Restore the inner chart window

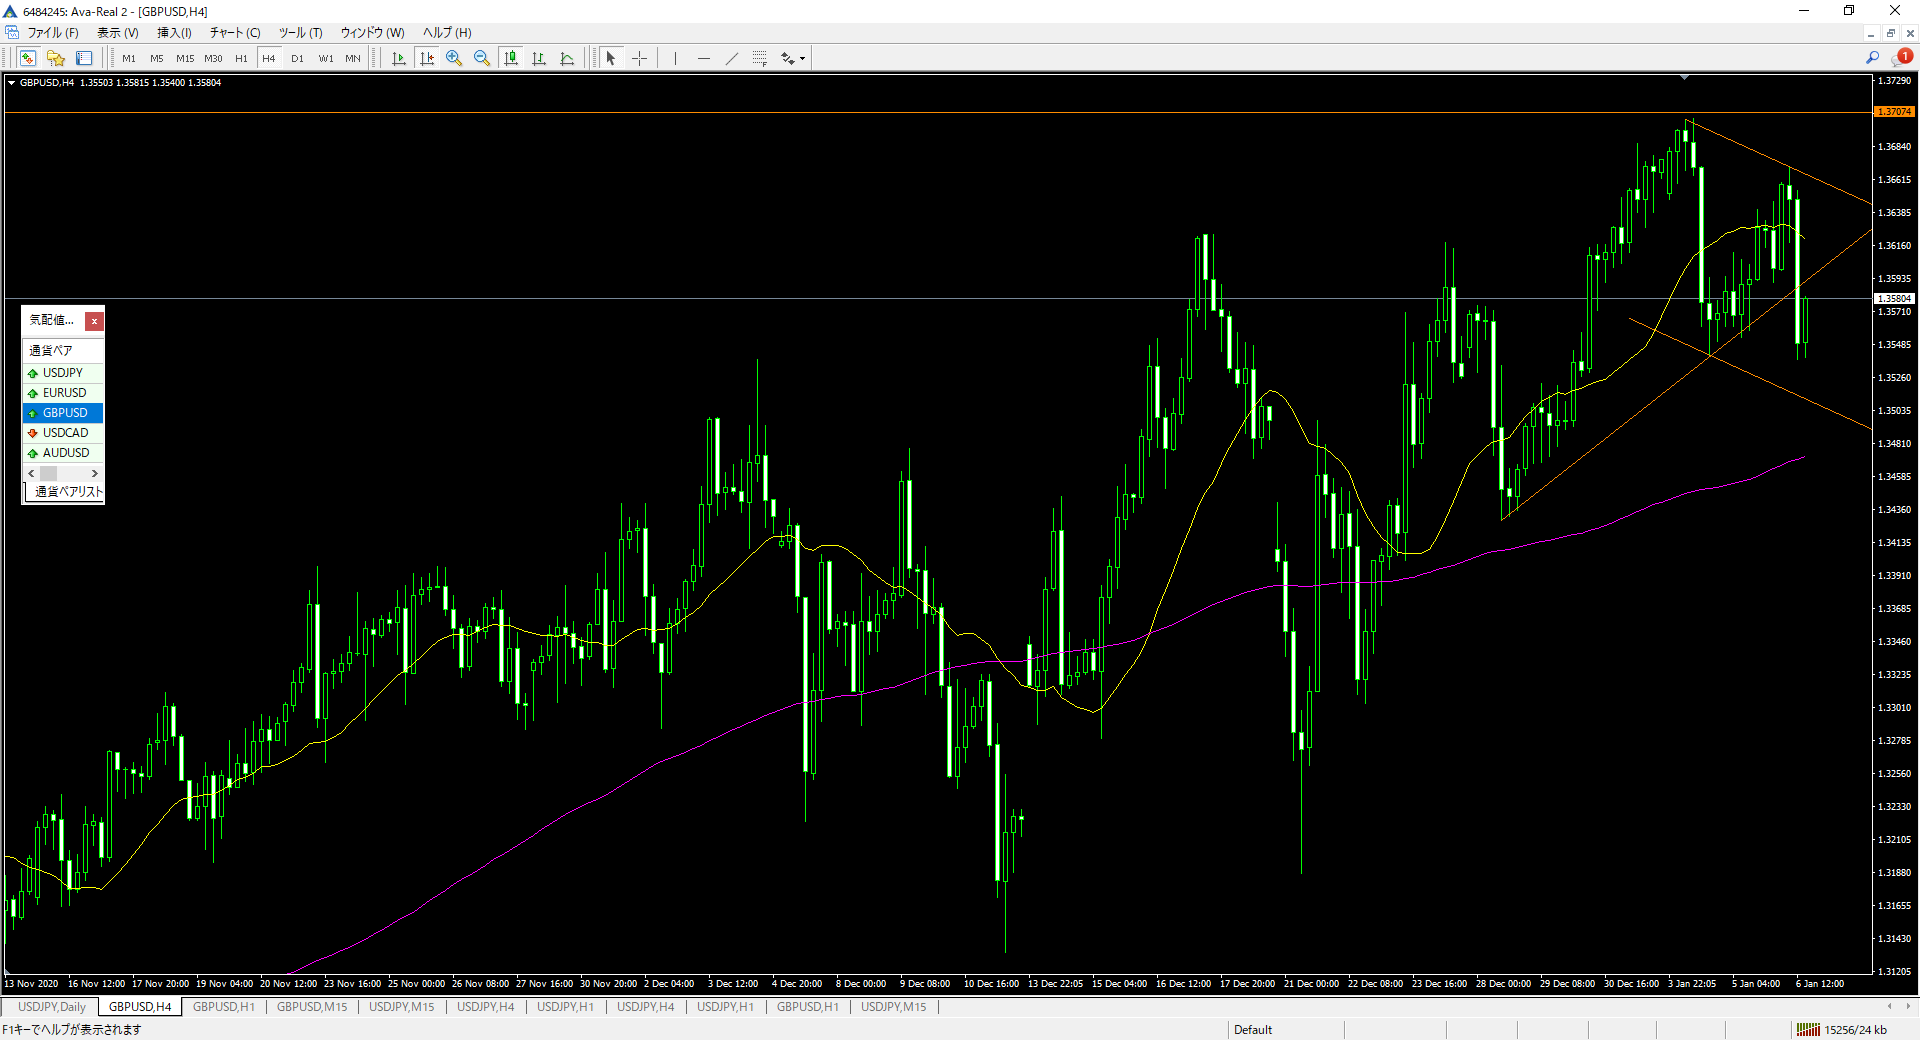(1891, 33)
